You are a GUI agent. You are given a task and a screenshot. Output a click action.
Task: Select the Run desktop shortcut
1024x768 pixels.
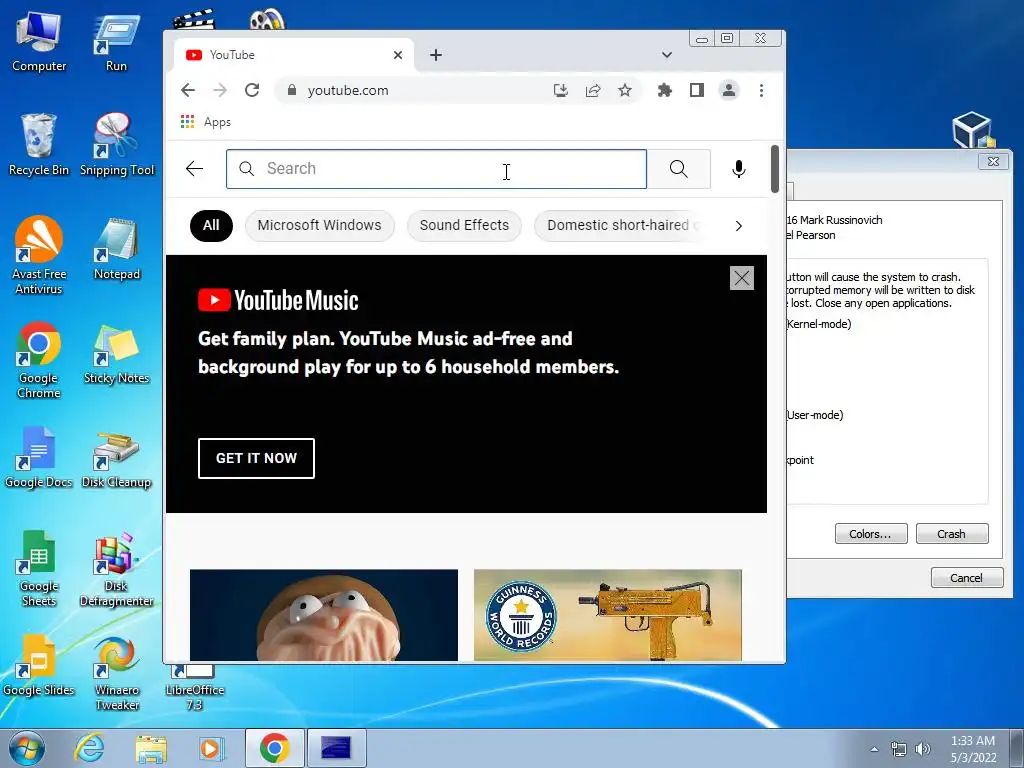click(x=116, y=42)
